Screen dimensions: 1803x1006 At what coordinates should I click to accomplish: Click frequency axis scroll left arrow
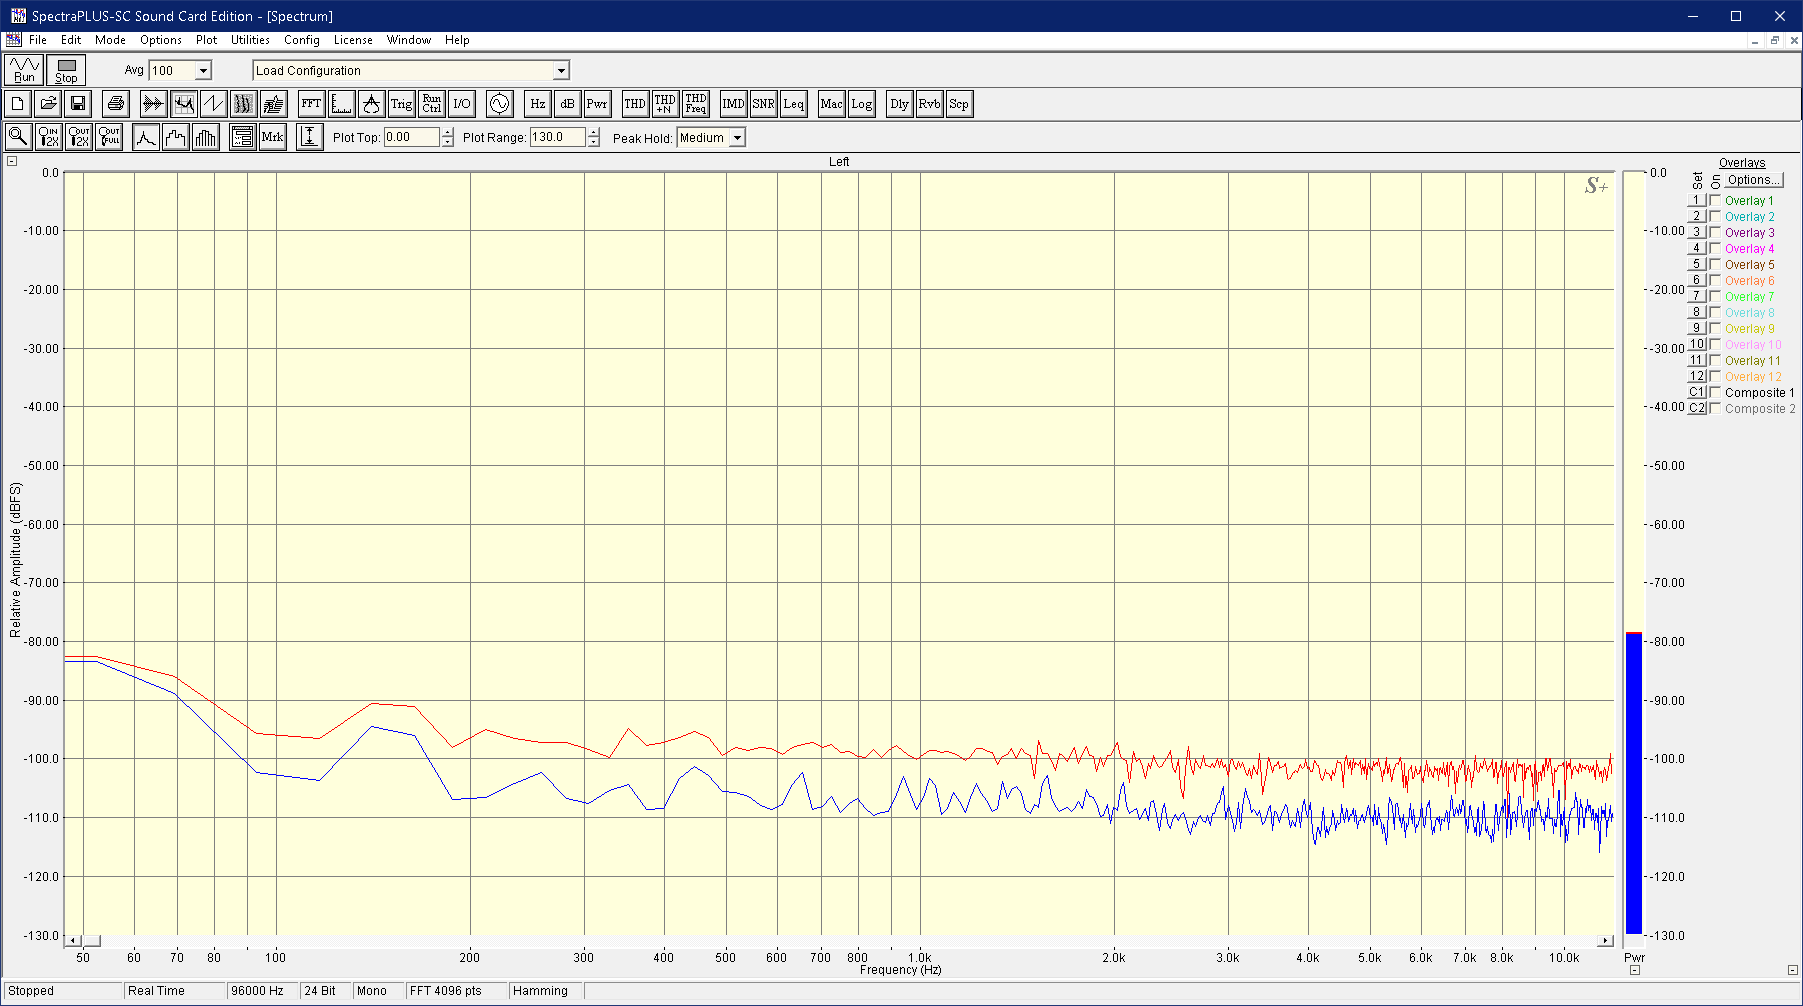[73, 940]
